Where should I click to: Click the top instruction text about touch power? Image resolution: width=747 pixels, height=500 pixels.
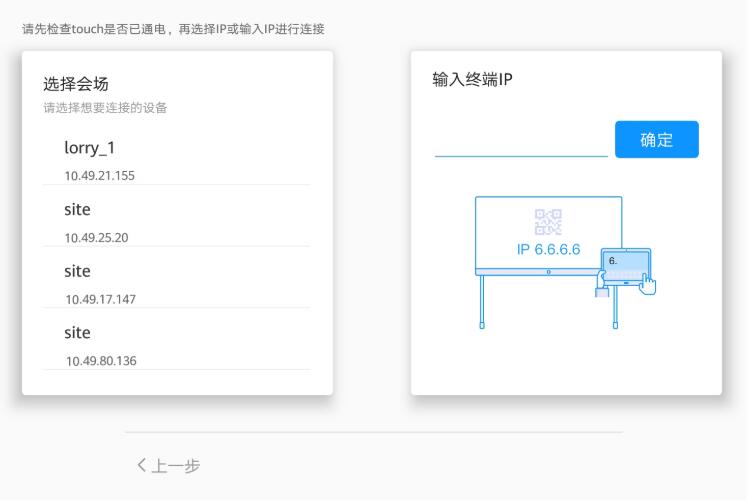point(173,29)
